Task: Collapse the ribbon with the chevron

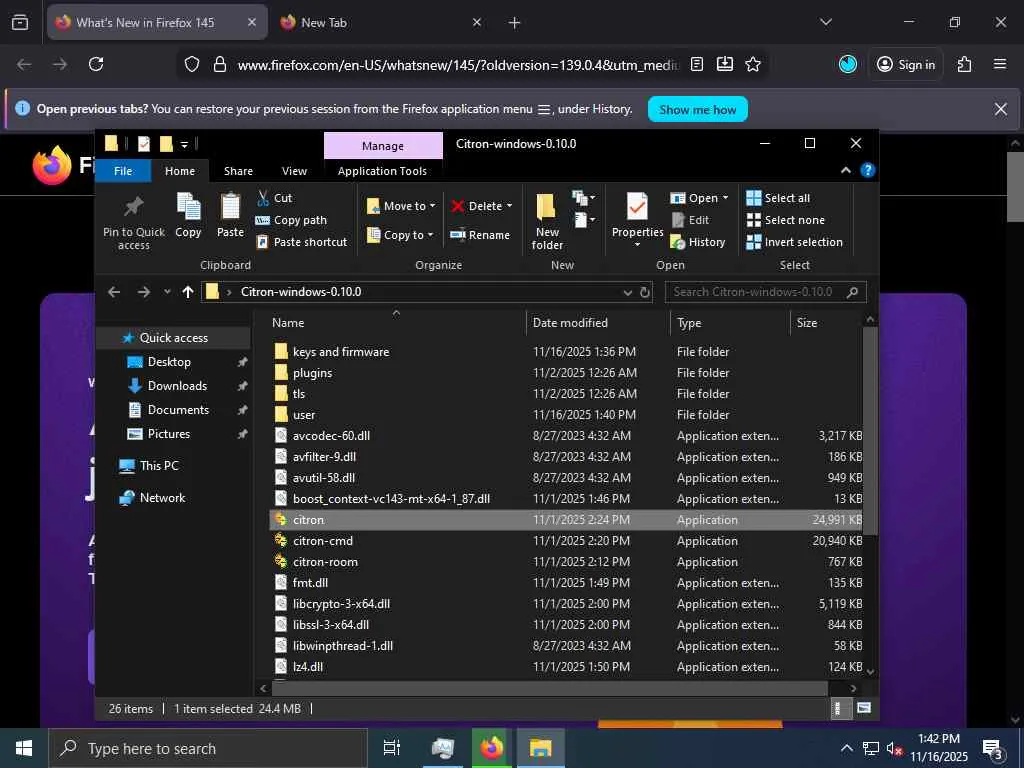Action: [846, 170]
